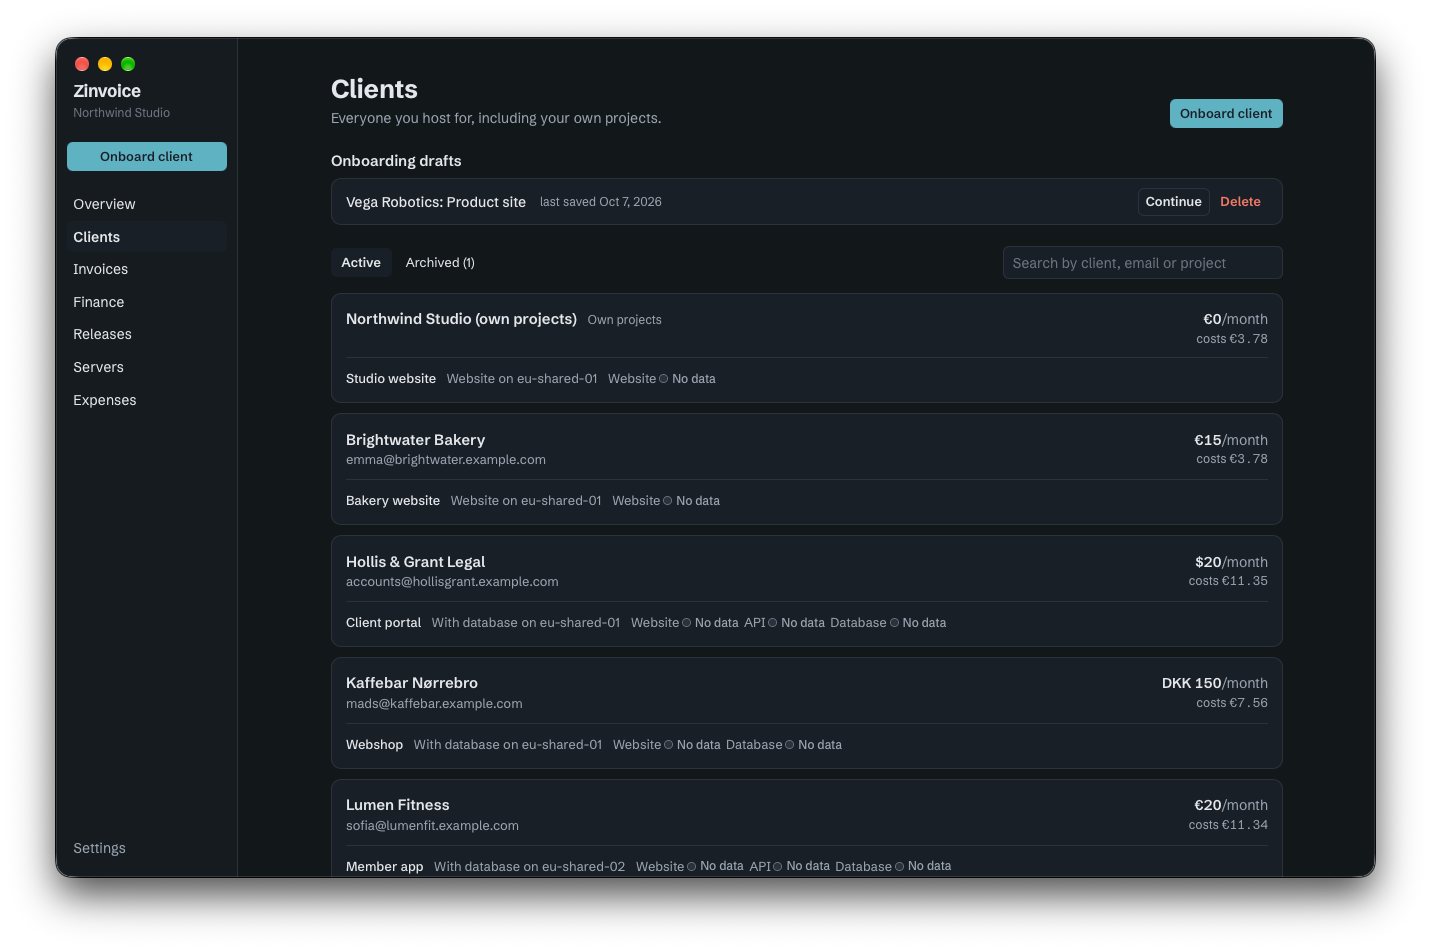Image resolution: width=1431 pixels, height=951 pixels.
Task: Delete the Vega Robotics onboarding draft
Action: (x=1240, y=202)
